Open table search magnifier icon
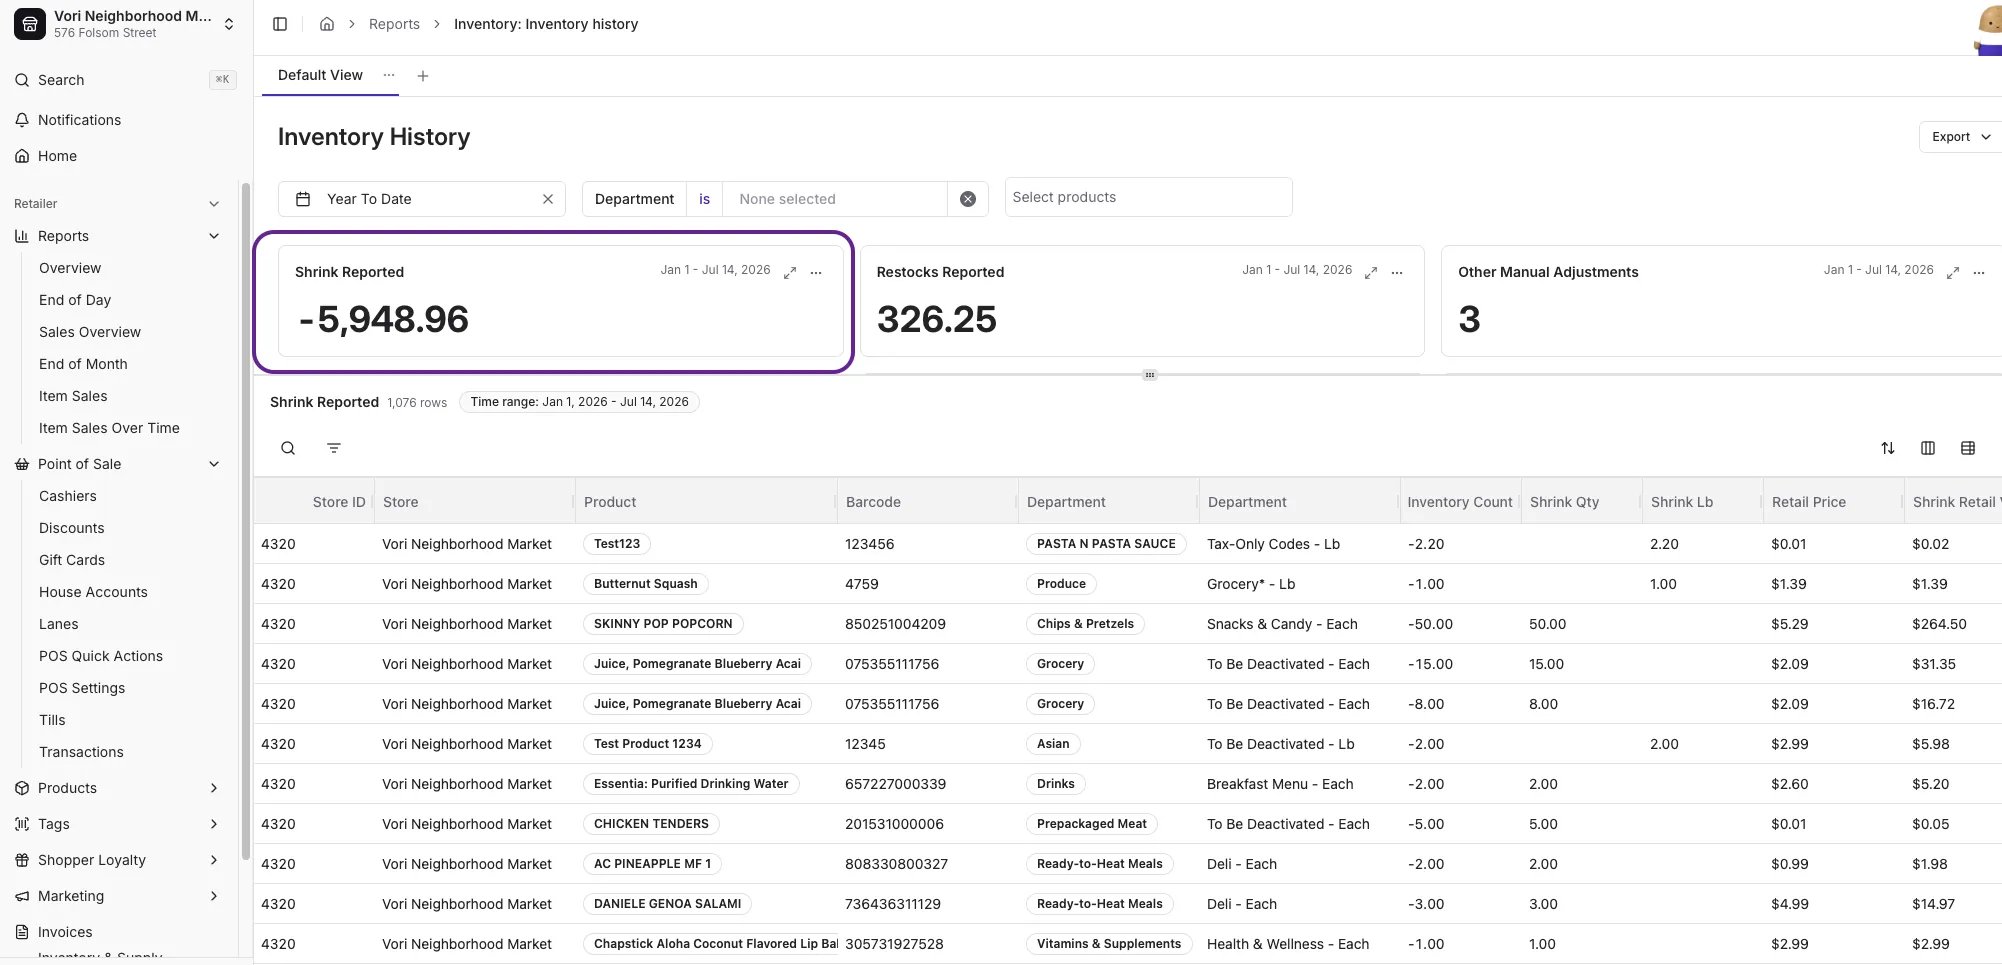 click(x=288, y=448)
